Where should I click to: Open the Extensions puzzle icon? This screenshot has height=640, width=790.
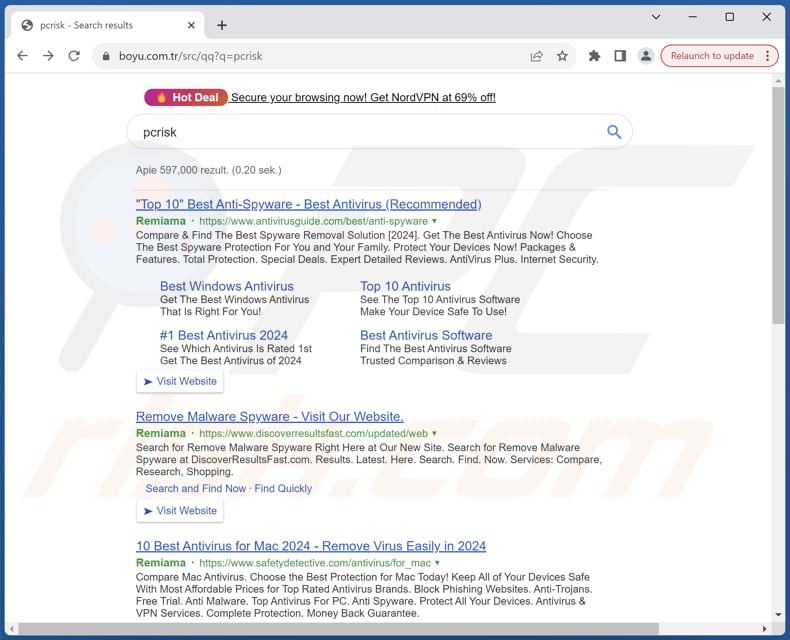pyautogui.click(x=594, y=56)
